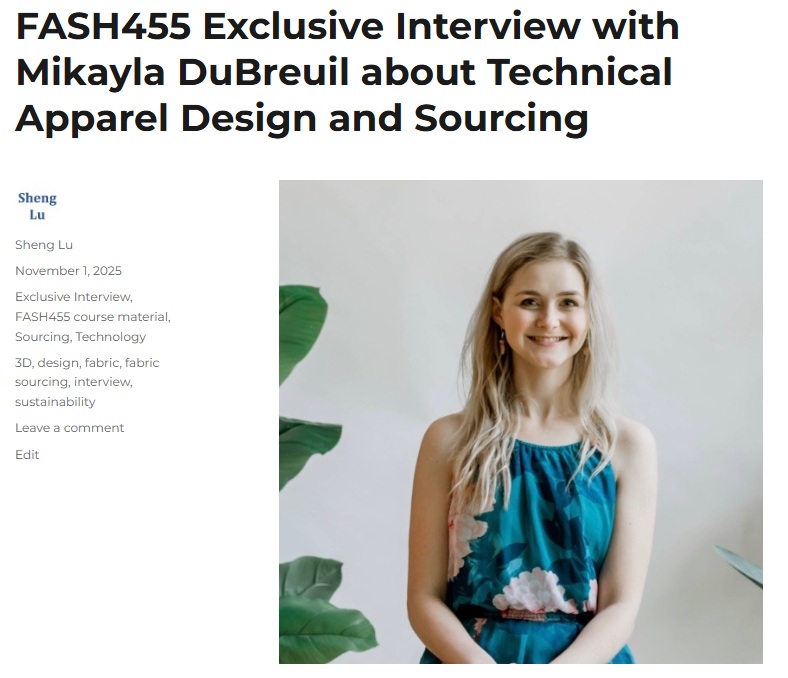The height and width of the screenshot is (678, 788).
Task: Select the Technology category link
Action: click(111, 337)
